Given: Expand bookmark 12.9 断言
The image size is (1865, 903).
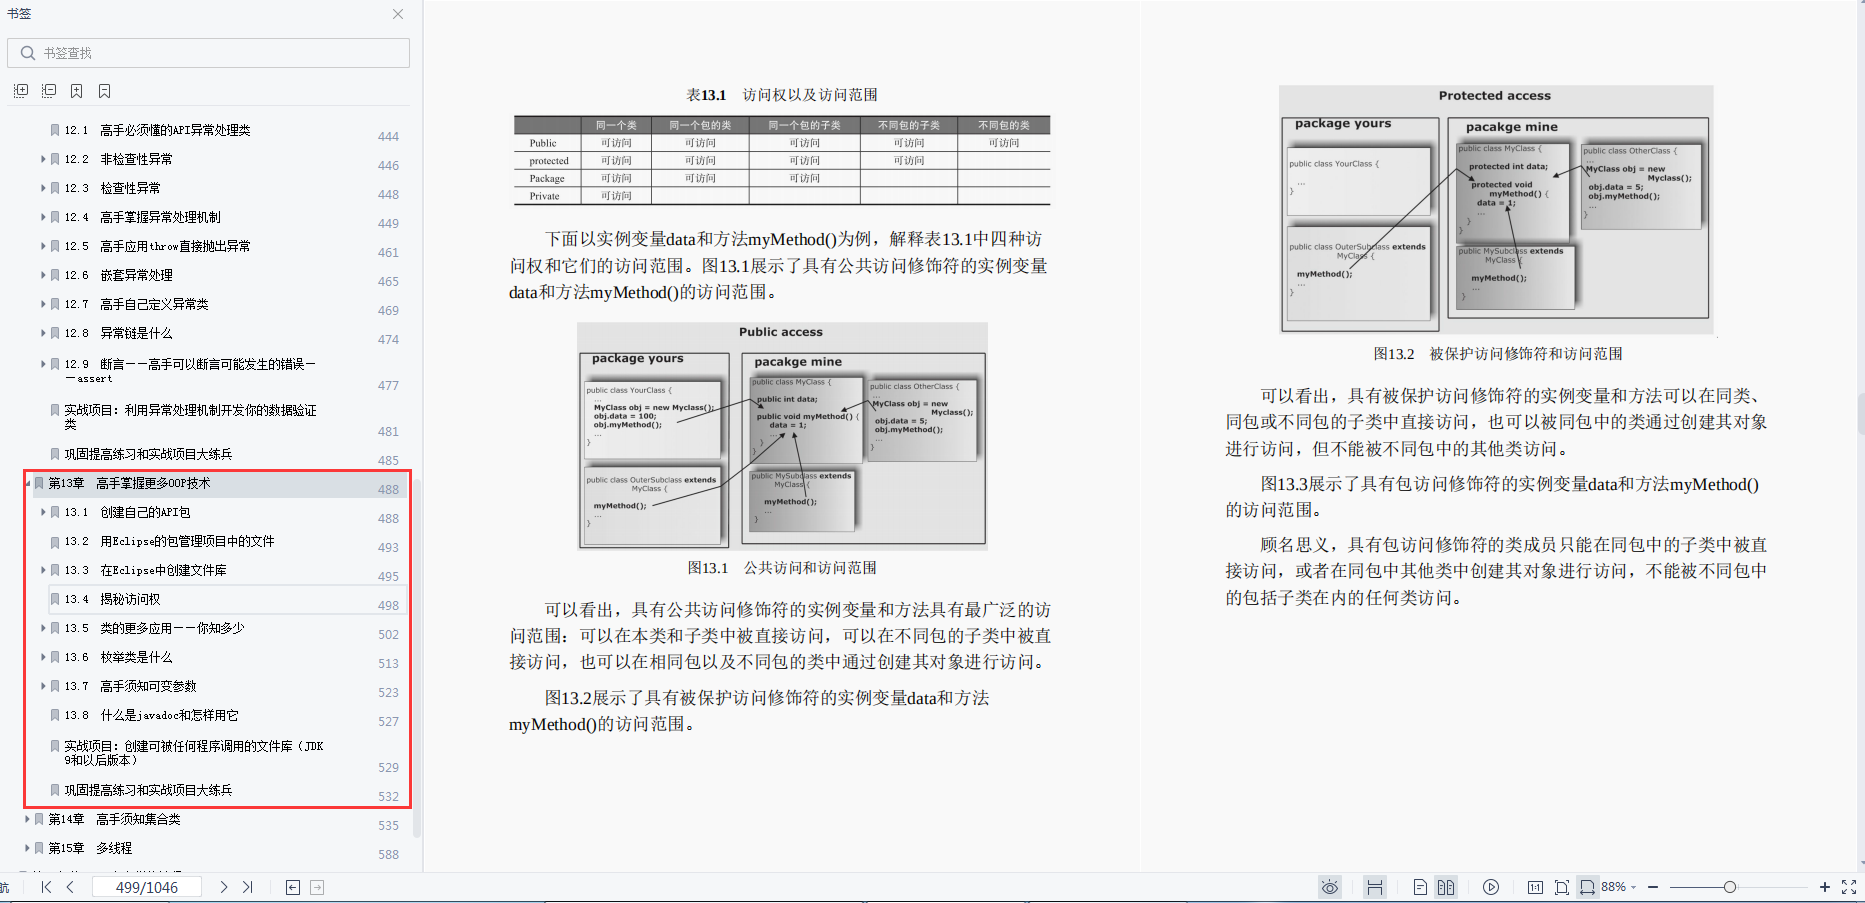Looking at the screenshot, I should click(43, 364).
